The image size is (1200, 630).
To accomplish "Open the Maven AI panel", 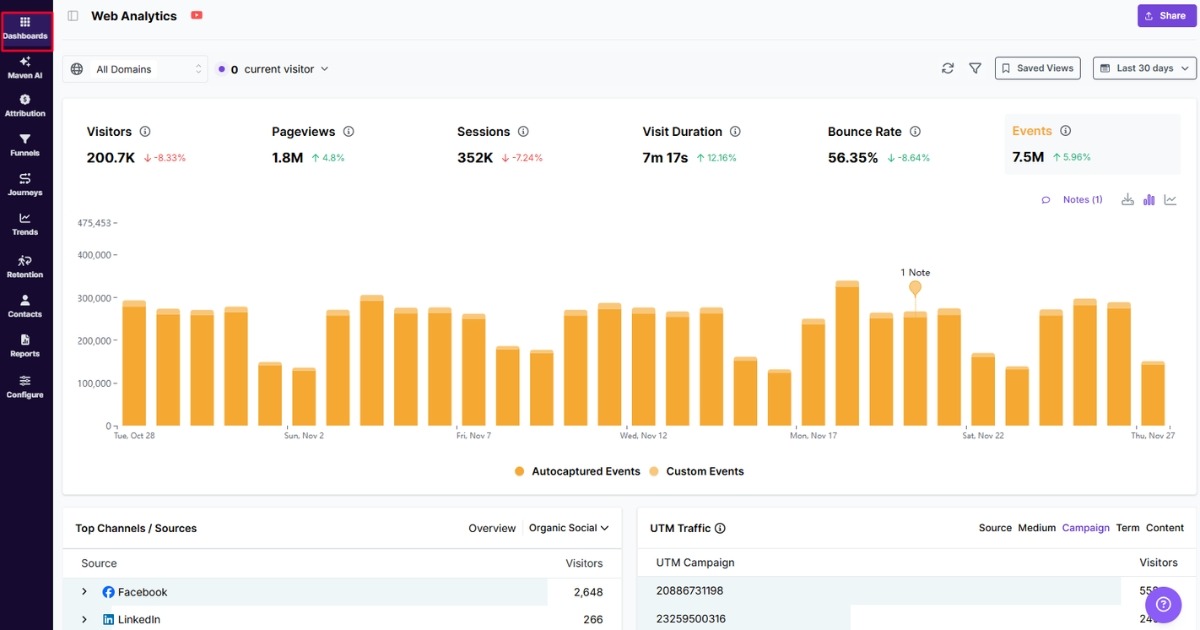I will point(25,67).
